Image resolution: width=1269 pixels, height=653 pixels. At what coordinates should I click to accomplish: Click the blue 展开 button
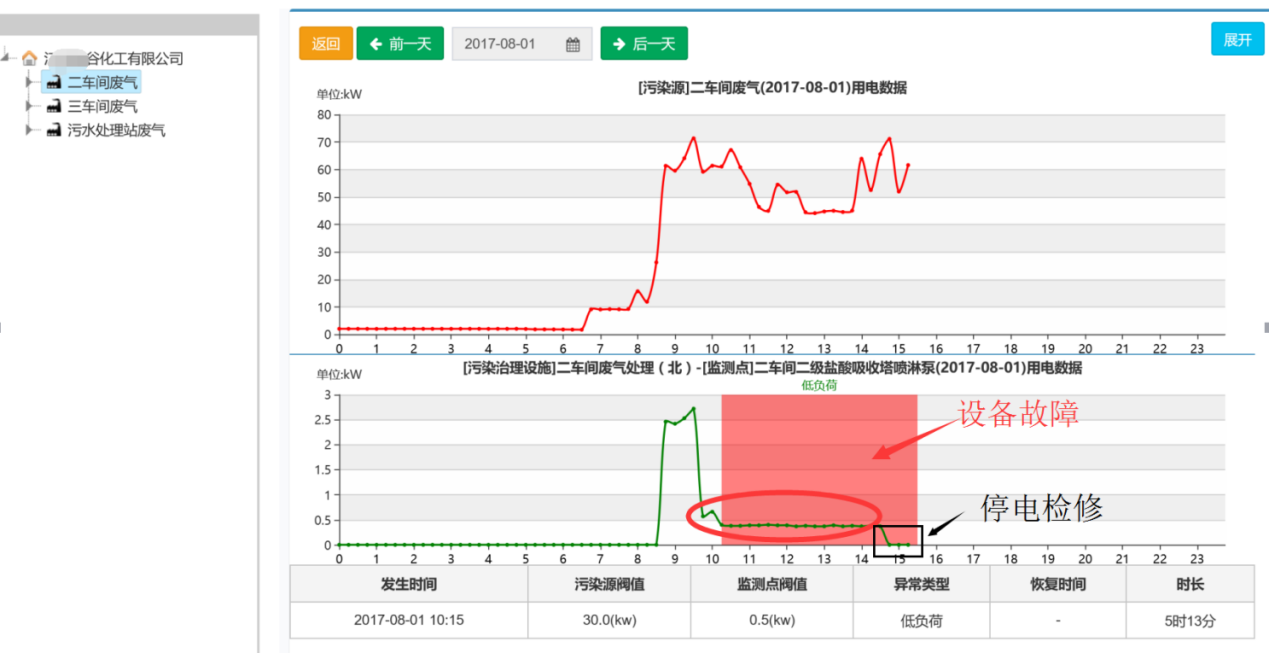pos(1237,40)
